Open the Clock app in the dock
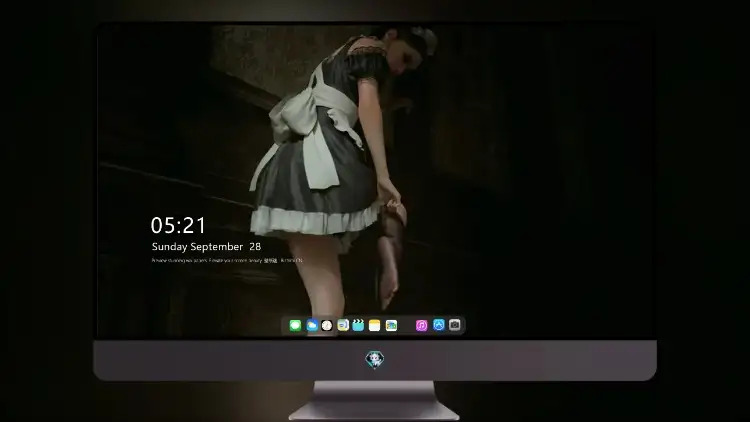Viewport: 750px width, 422px height. click(327, 325)
